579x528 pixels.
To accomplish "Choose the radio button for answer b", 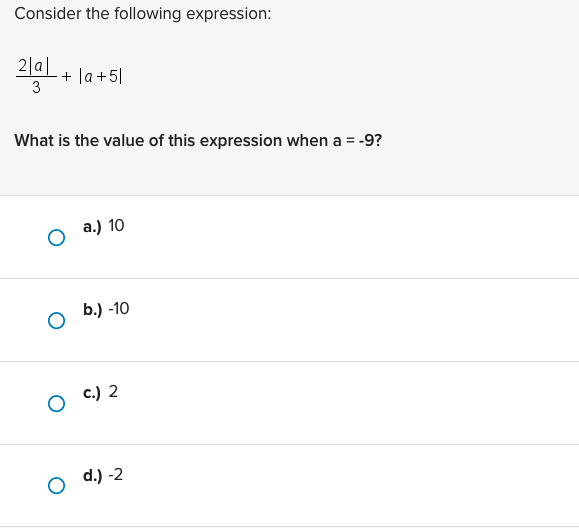I will point(56,320).
